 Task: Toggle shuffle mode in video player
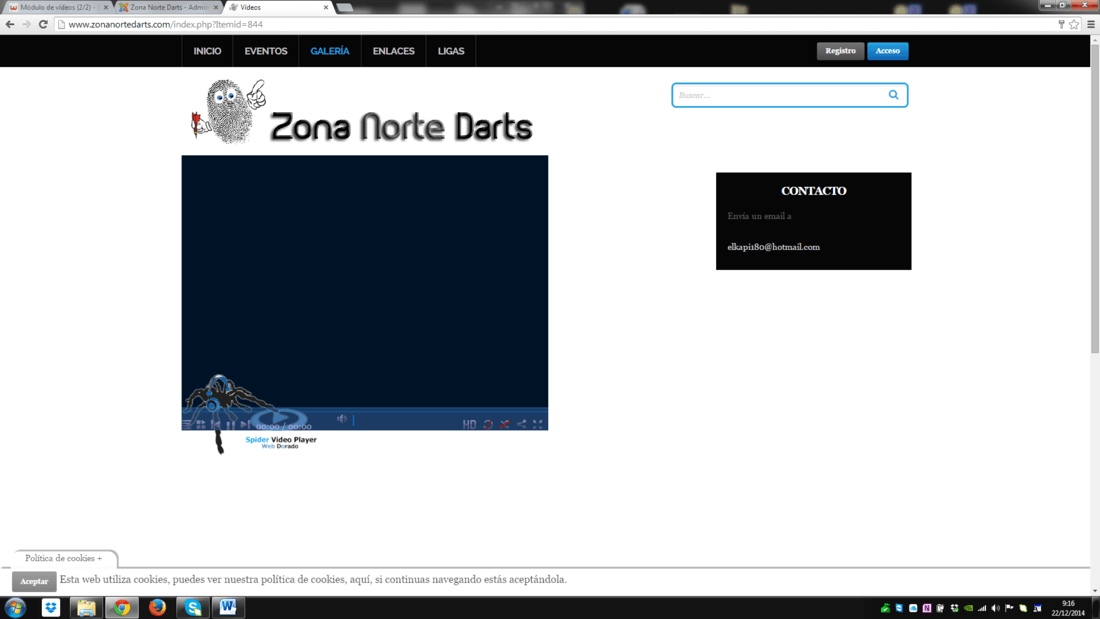coord(504,424)
